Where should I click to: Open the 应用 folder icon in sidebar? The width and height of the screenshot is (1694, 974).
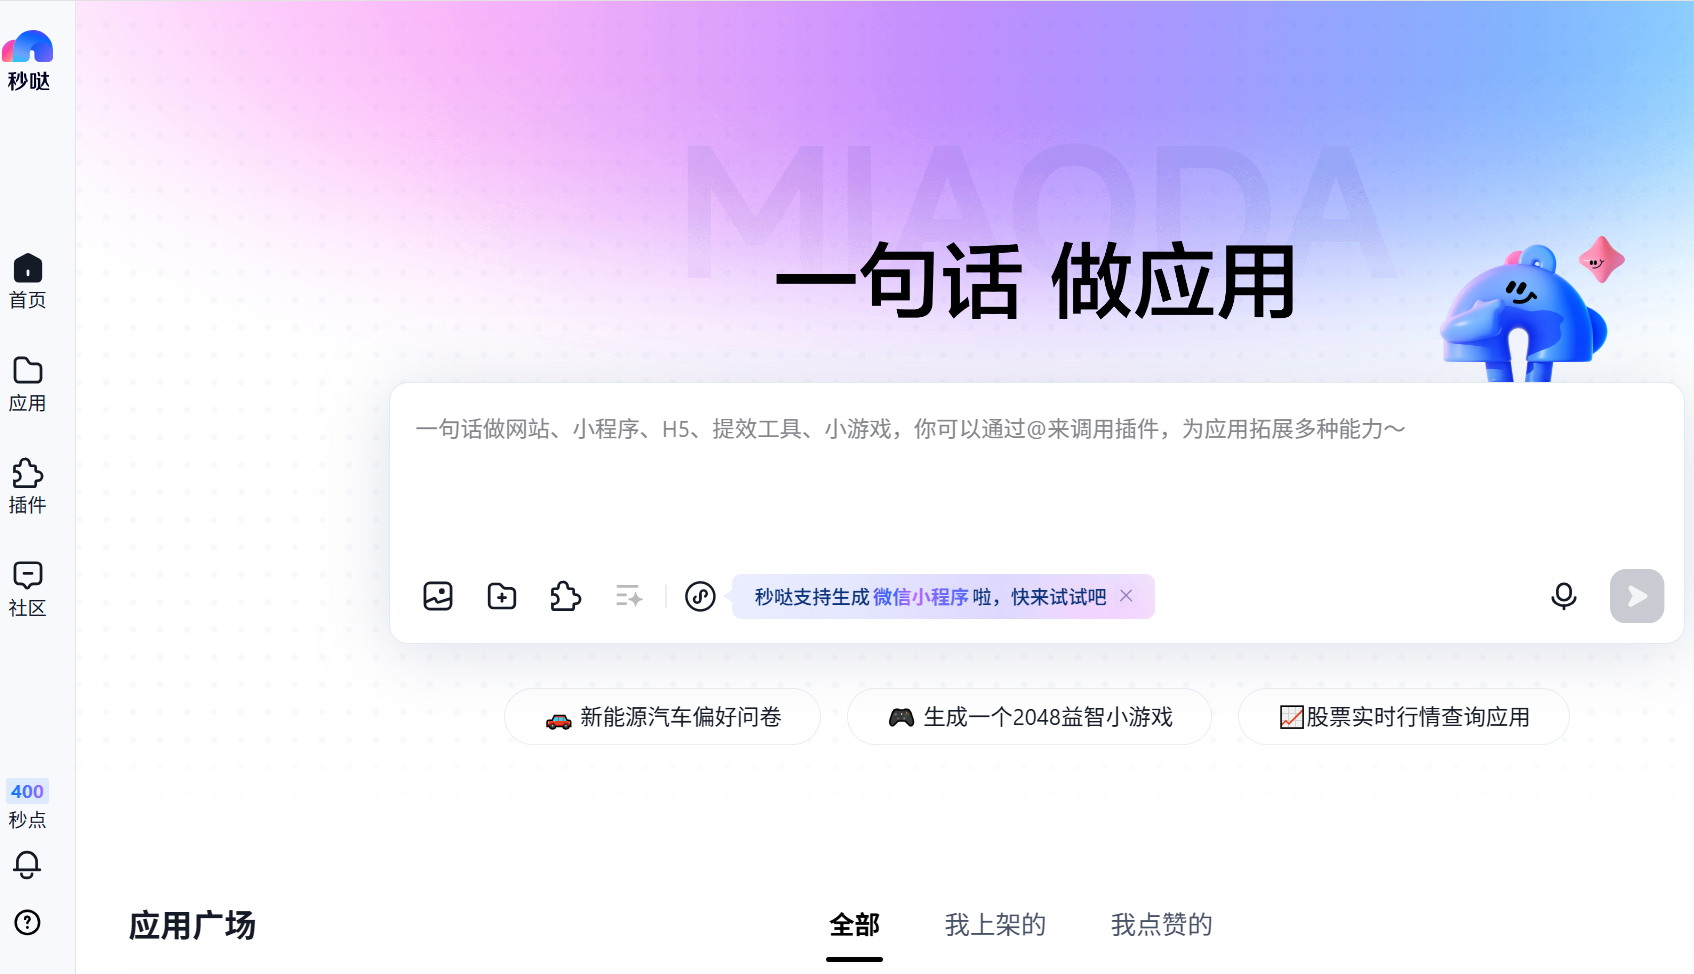tap(28, 370)
